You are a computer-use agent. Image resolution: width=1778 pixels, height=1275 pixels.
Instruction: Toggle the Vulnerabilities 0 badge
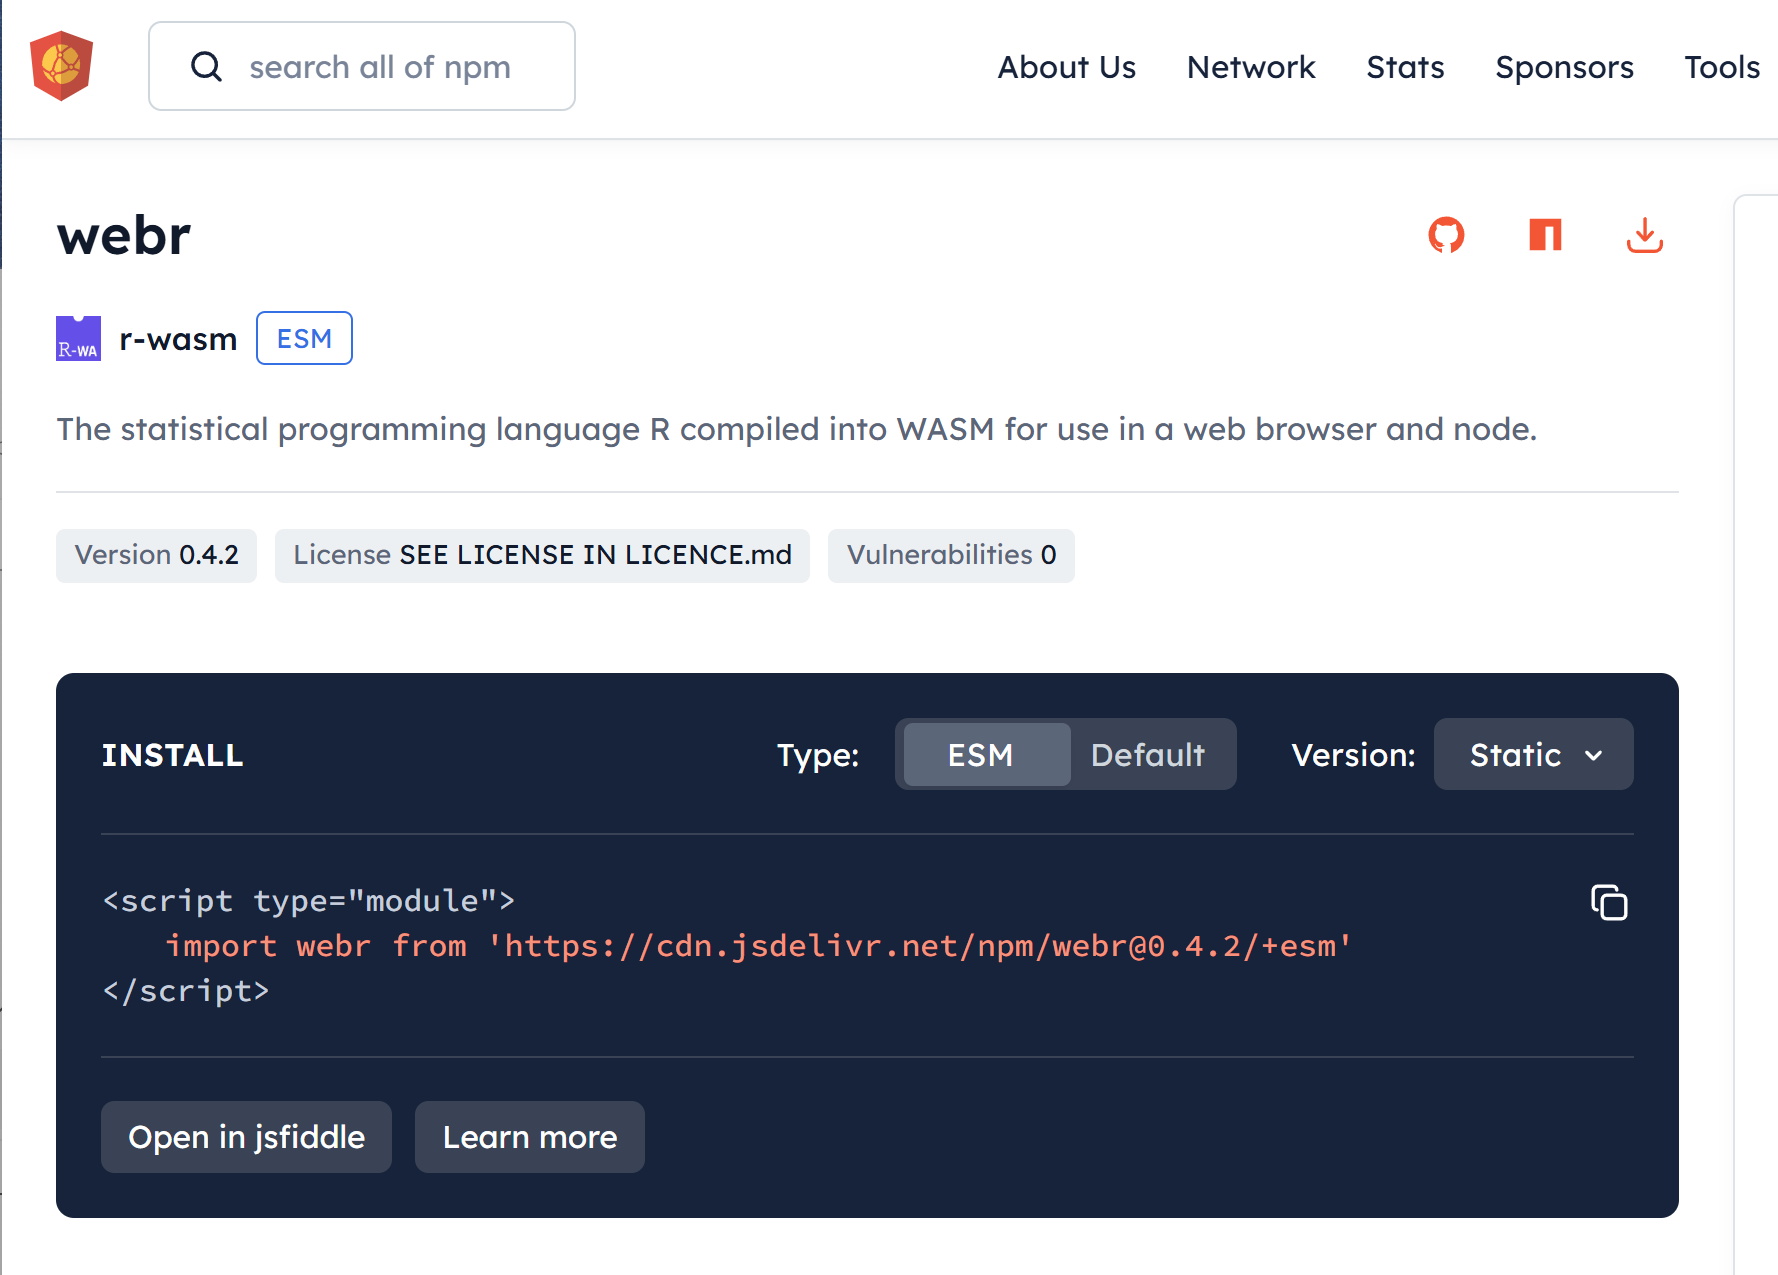tap(951, 555)
